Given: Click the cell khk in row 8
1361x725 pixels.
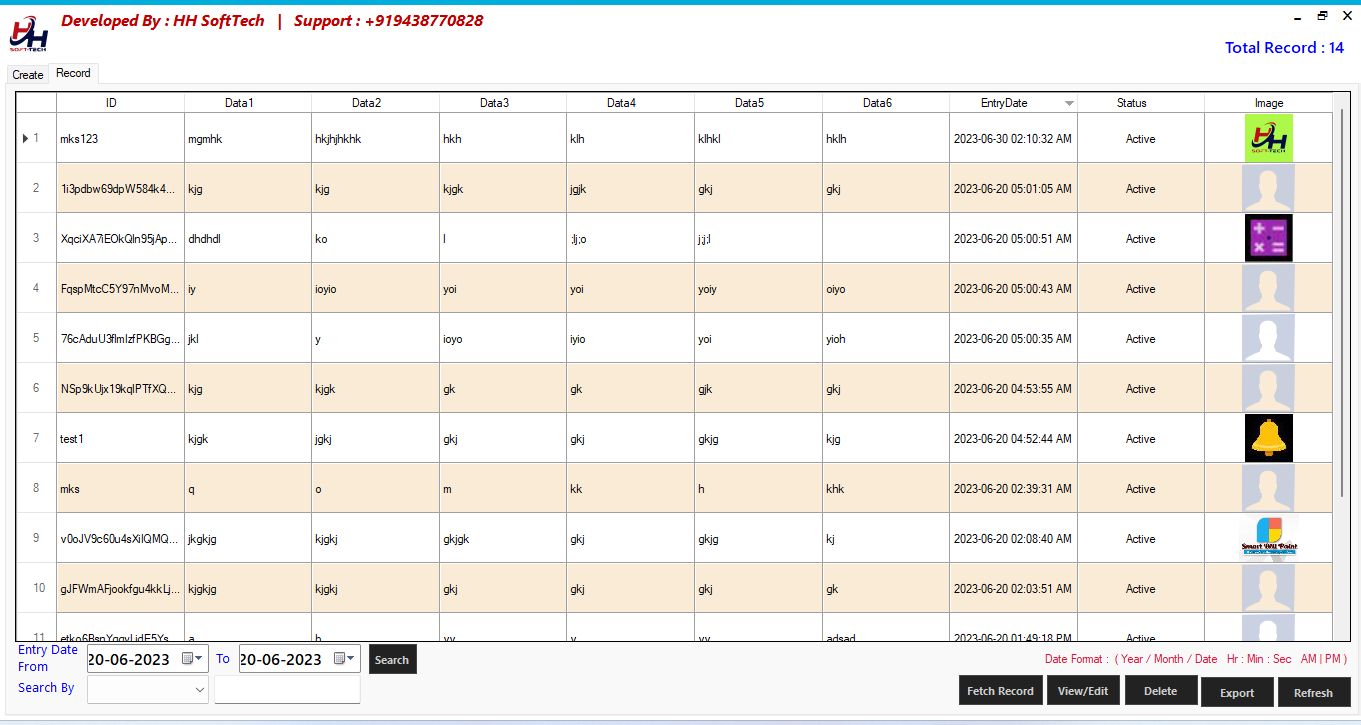Looking at the screenshot, I should (x=886, y=489).
